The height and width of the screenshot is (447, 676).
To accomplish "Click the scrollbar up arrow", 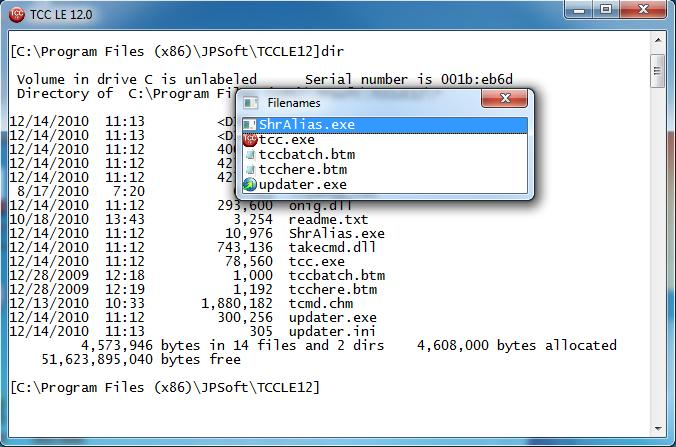I will pyautogui.click(x=658, y=40).
